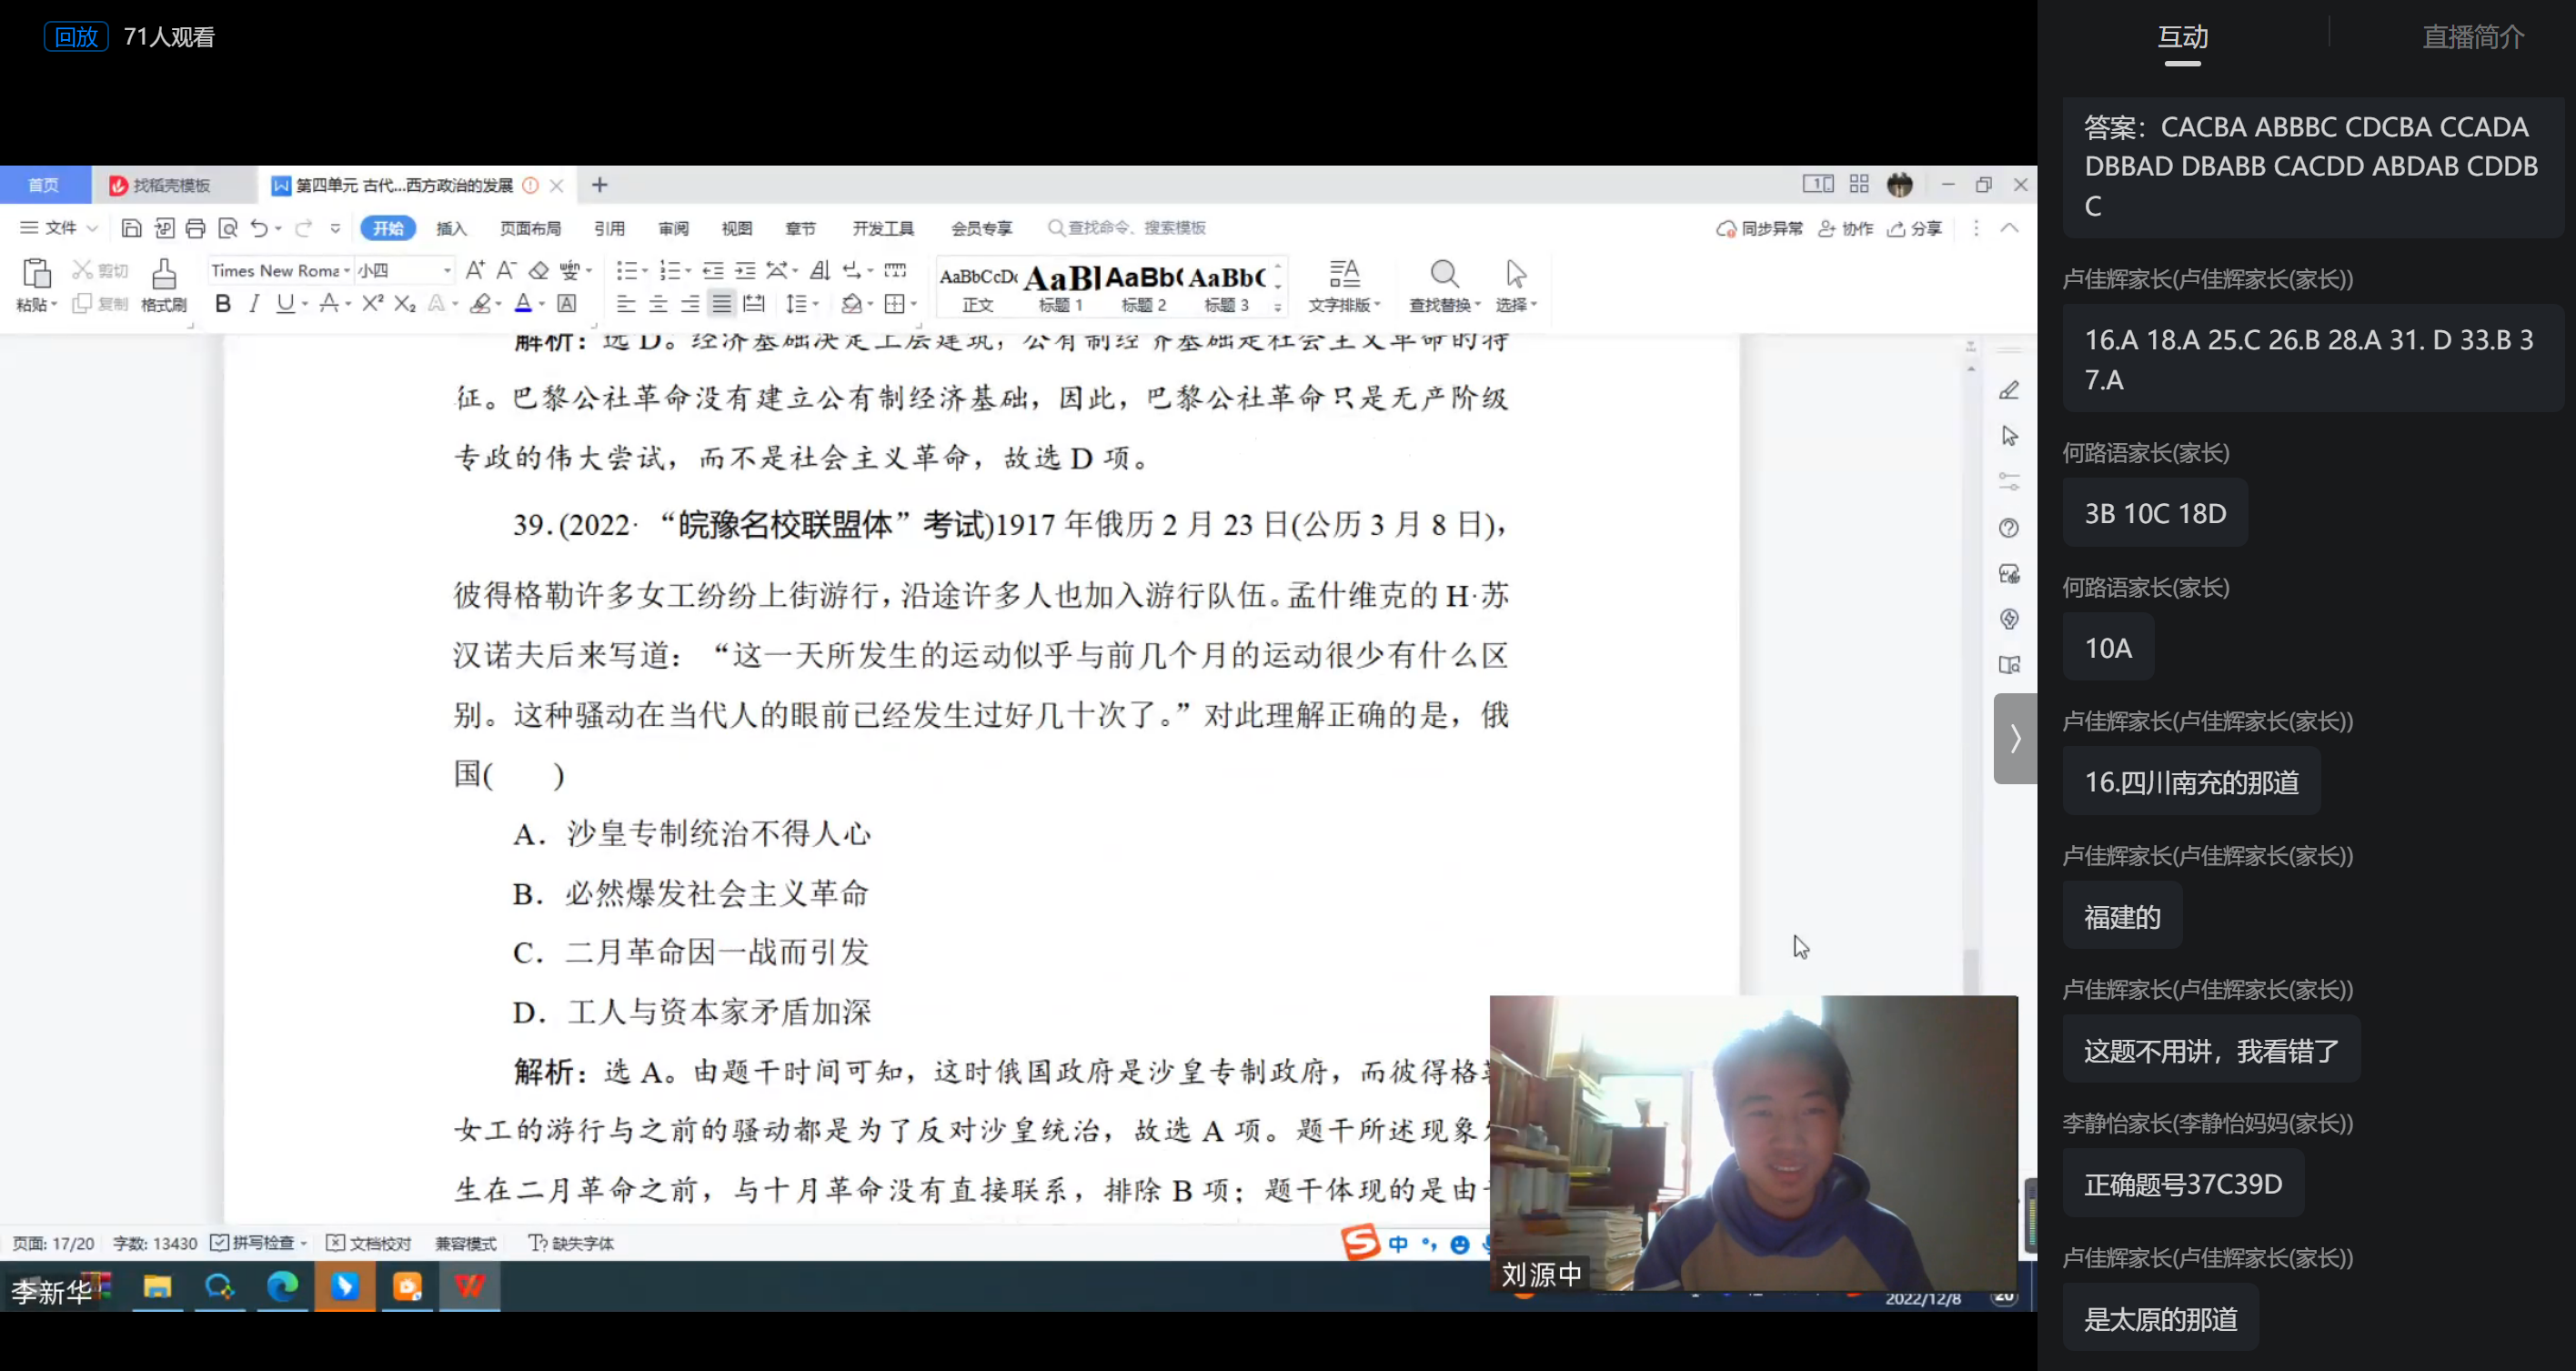Collapse the chat panel with side arrow
This screenshot has width=2576, height=1371.
tap(2015, 738)
